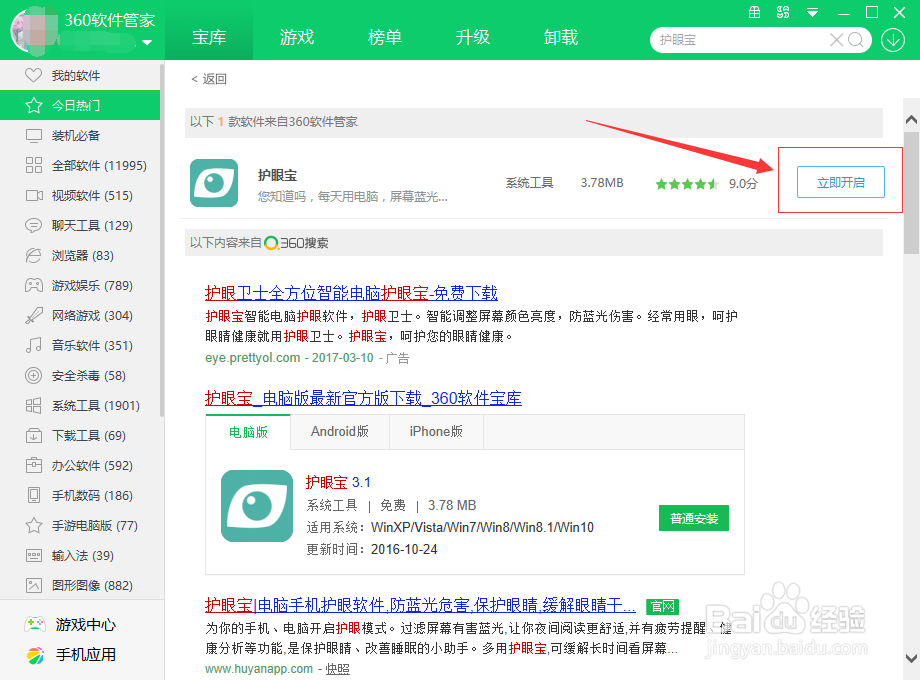Open 装机必备 monitor icon
Image resolution: width=920 pixels, height=680 pixels.
click(x=33, y=136)
